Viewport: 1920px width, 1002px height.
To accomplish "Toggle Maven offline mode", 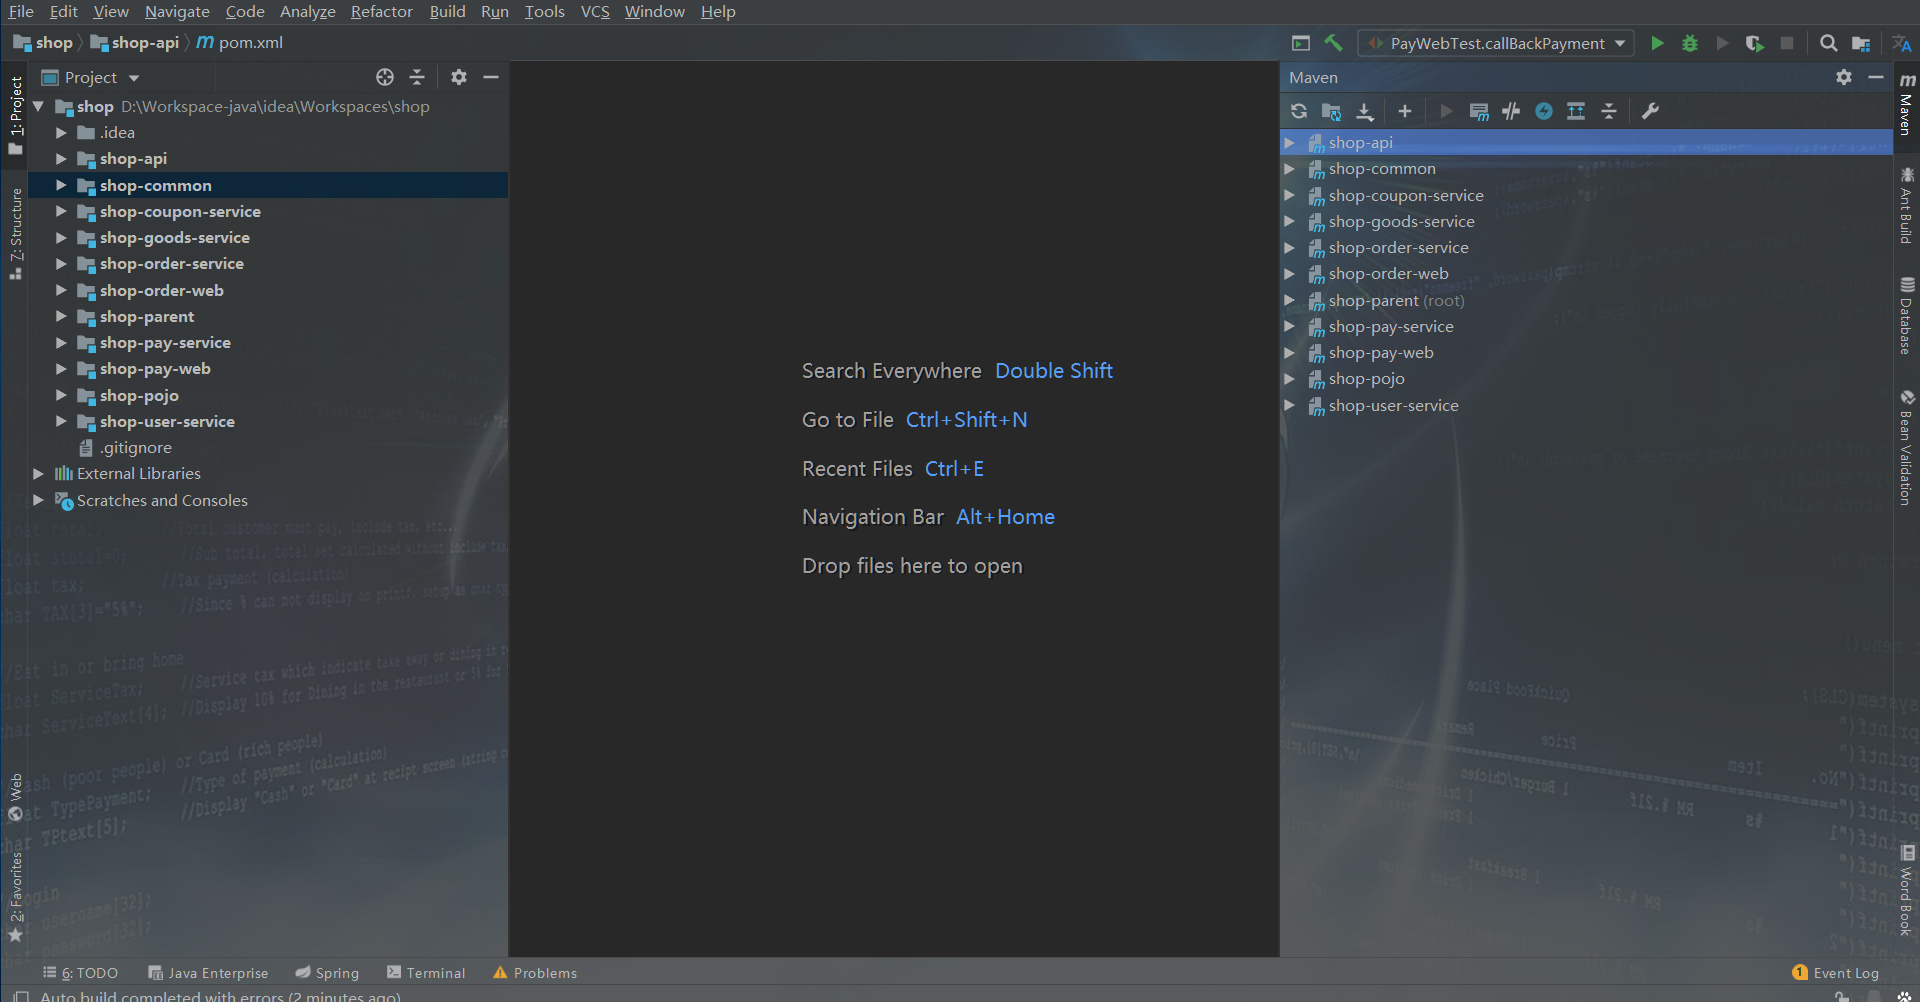I will pos(1511,111).
